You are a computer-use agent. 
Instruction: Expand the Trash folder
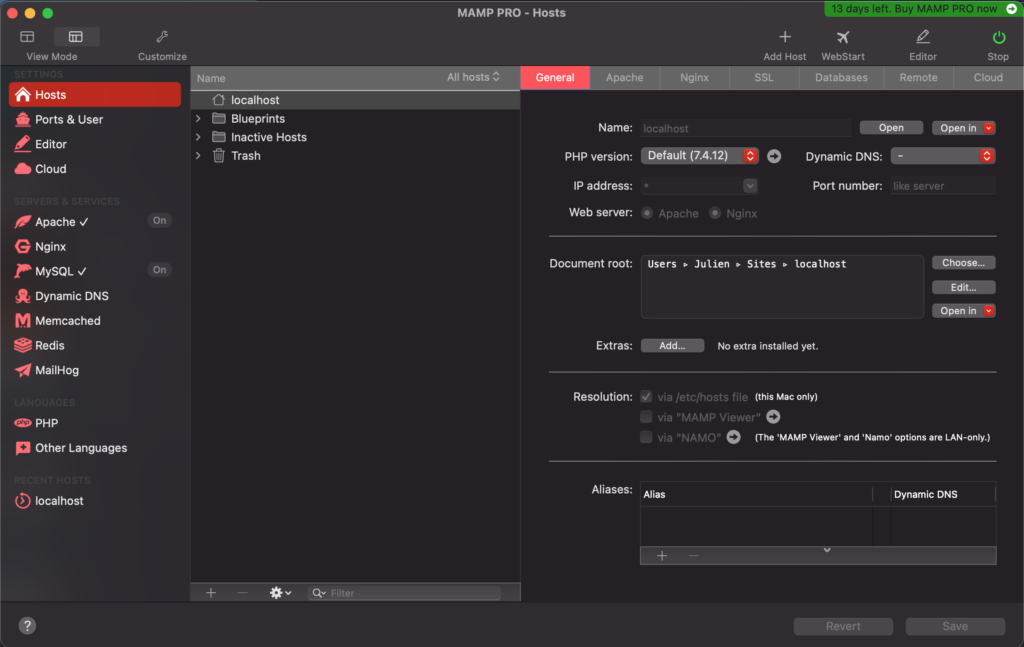[199, 155]
